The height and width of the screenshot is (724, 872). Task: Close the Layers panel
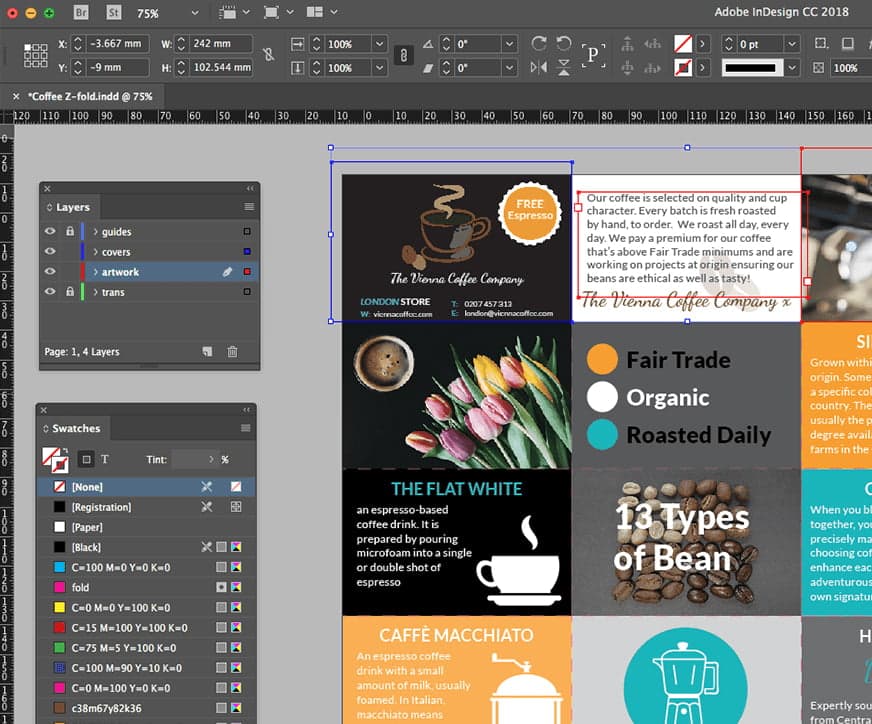pos(47,189)
